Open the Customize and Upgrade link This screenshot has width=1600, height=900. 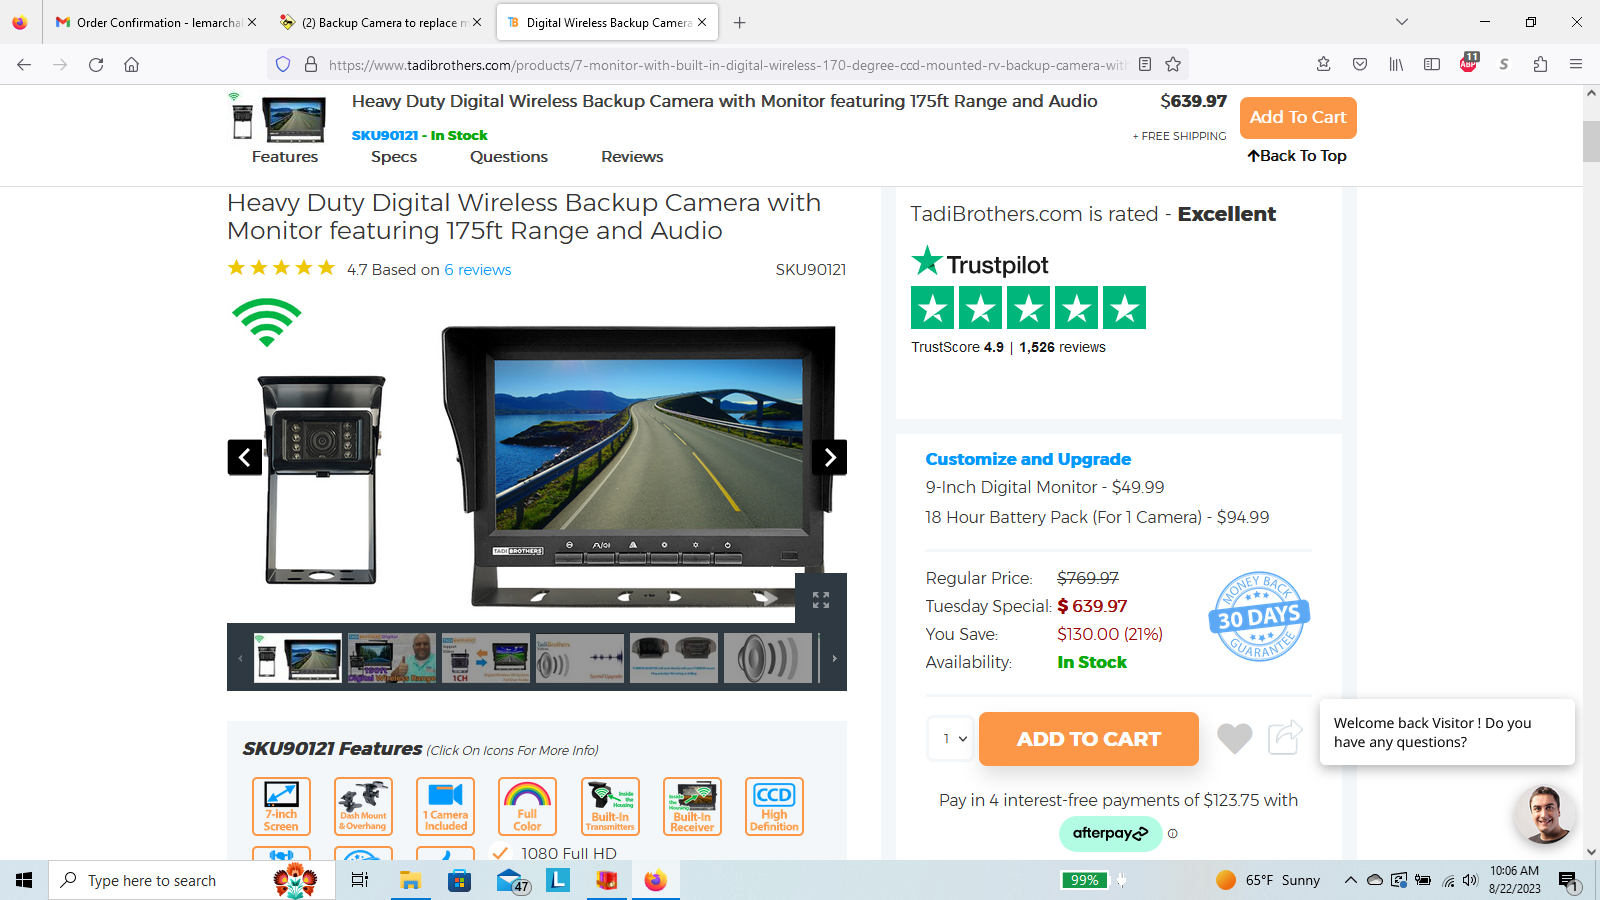tap(1028, 459)
